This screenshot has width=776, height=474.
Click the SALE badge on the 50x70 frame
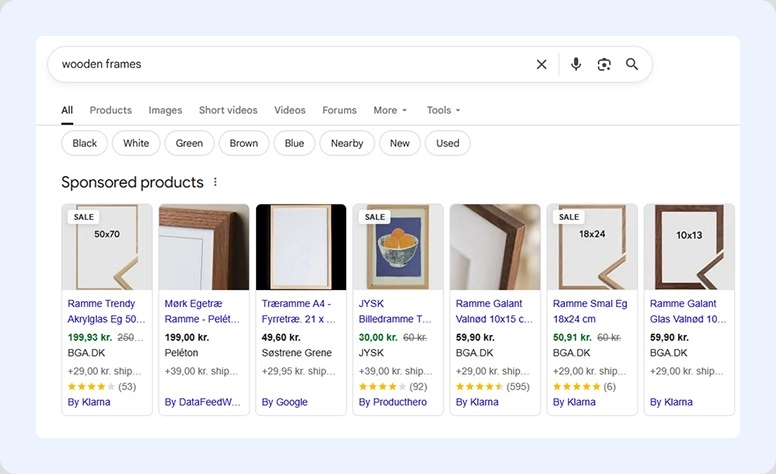(84, 217)
